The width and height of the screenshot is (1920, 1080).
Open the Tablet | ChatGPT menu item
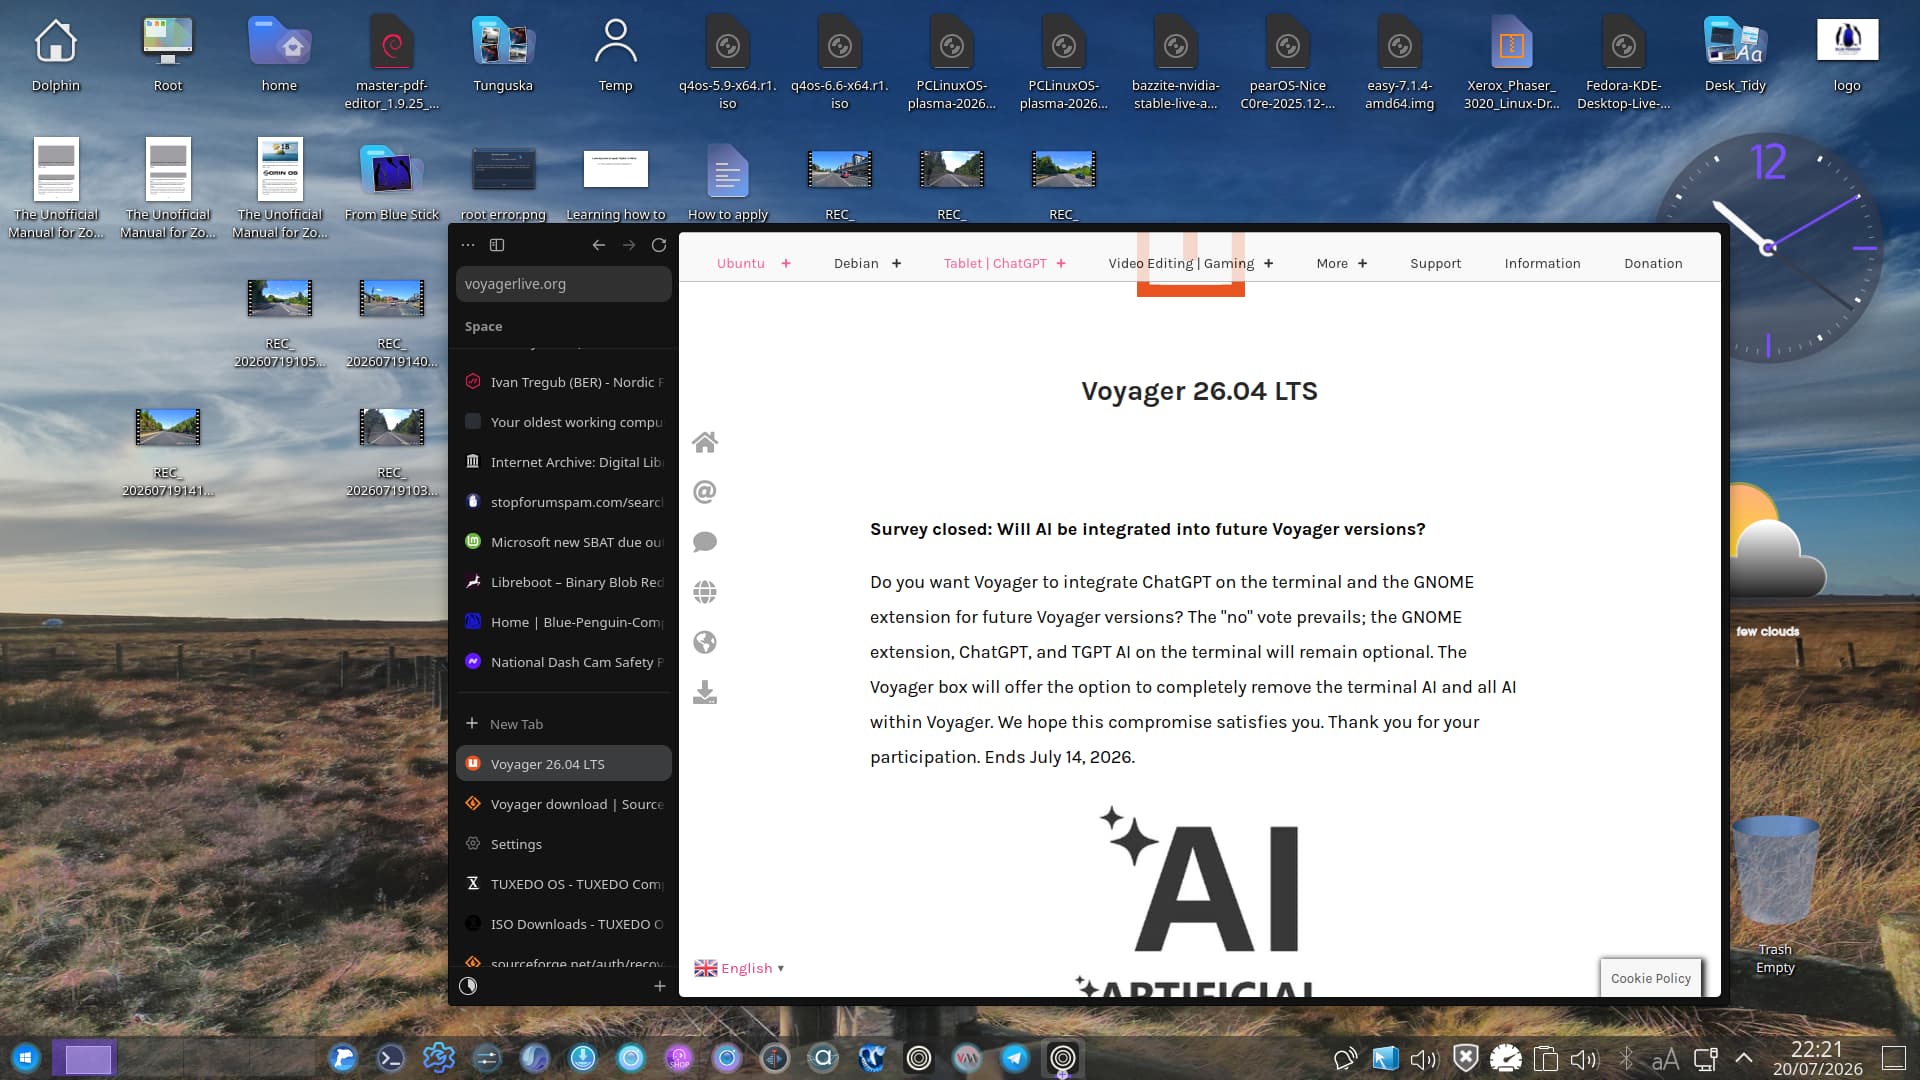tap(995, 264)
